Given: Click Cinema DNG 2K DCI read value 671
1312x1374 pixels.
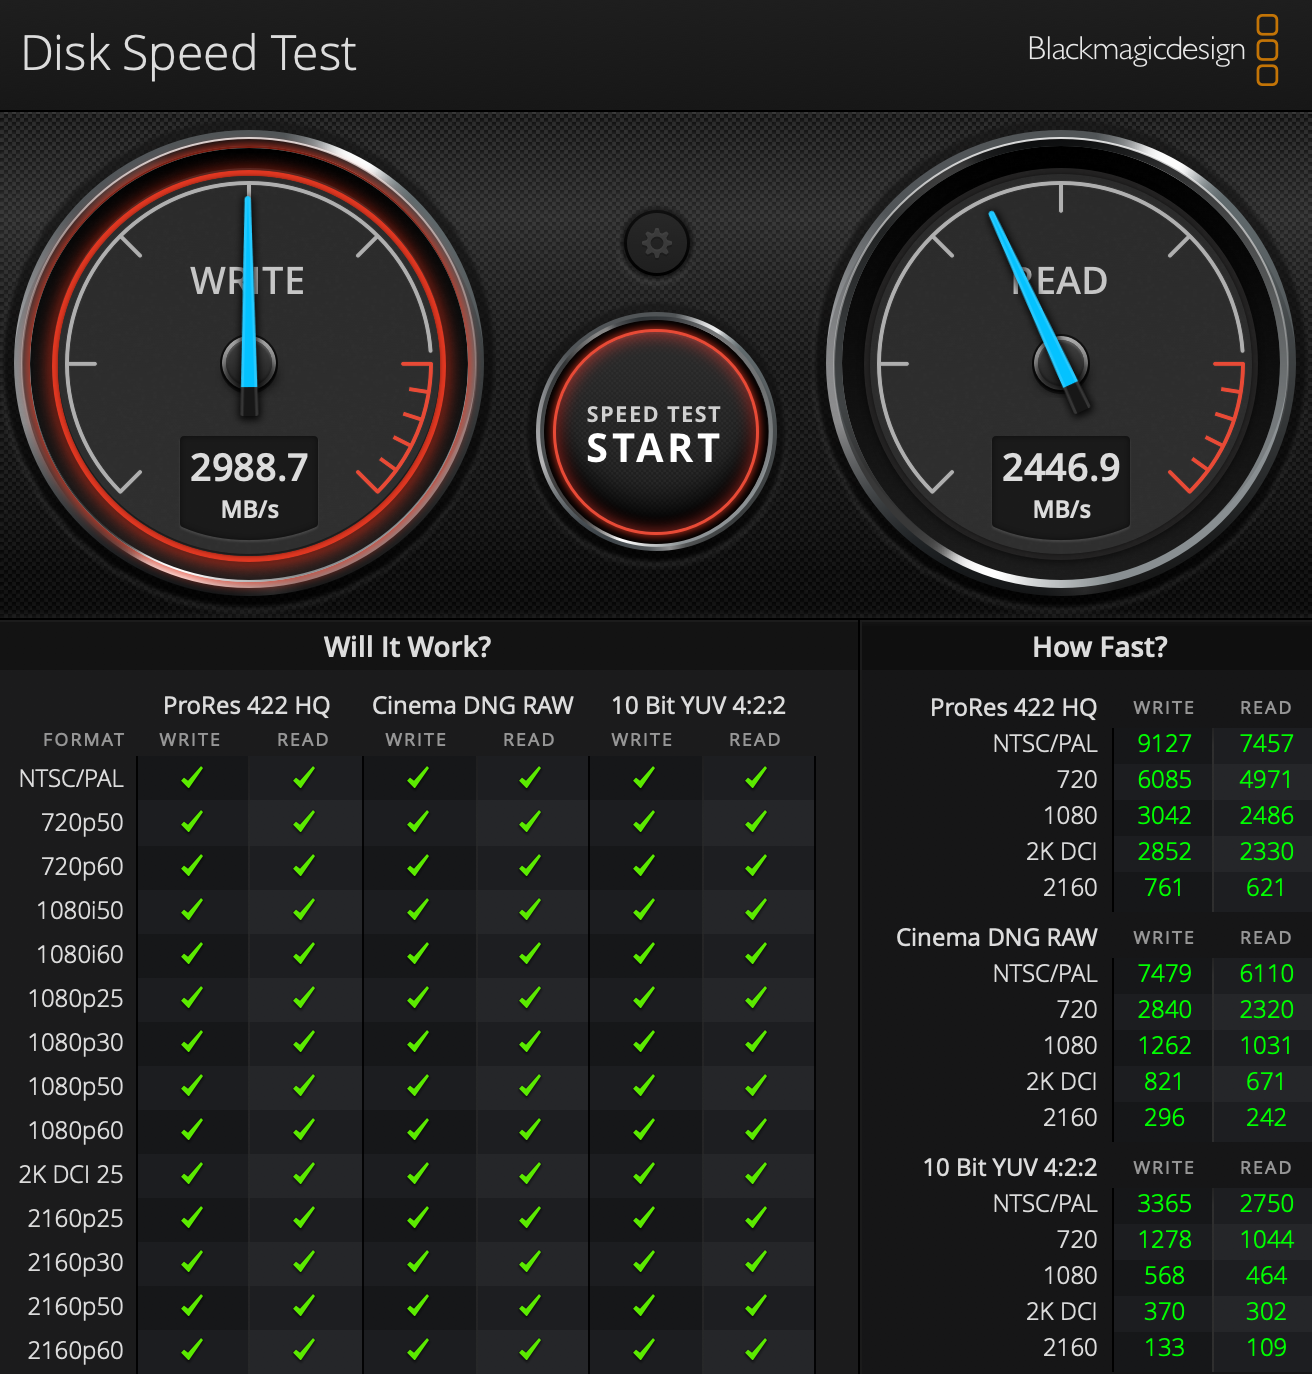Looking at the screenshot, I should click(1266, 1081).
